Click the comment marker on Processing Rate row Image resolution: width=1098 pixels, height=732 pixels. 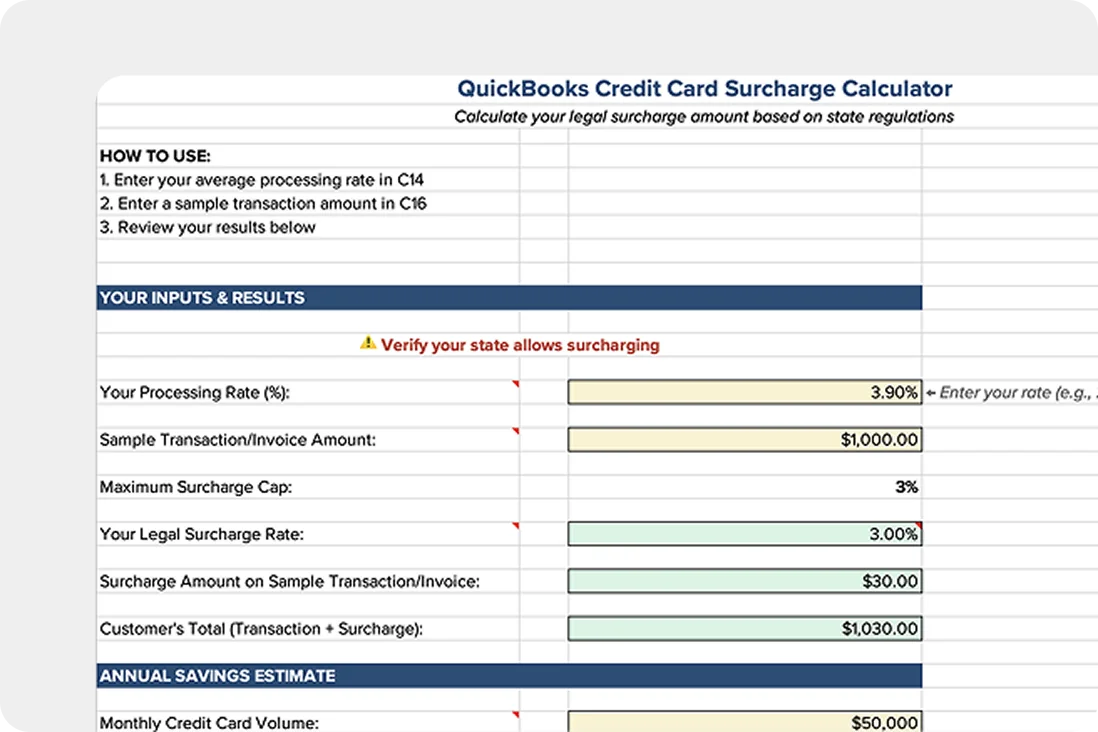coord(515,384)
